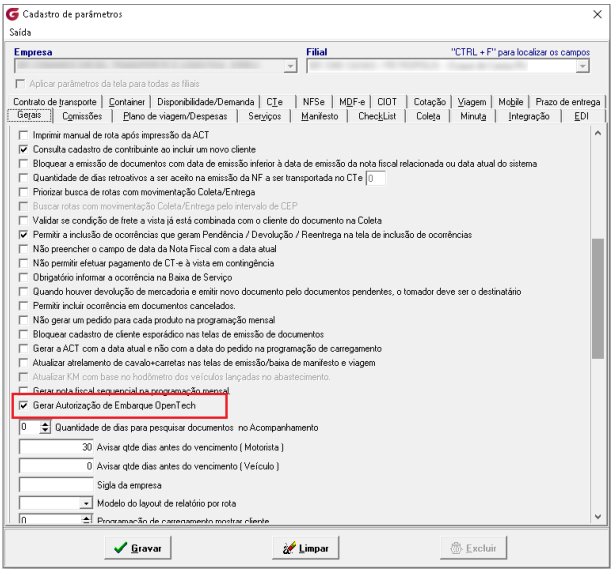
Task: Enable Atualizar atrelamento de cavalo+carretas checkbox
Action: click(x=24, y=363)
